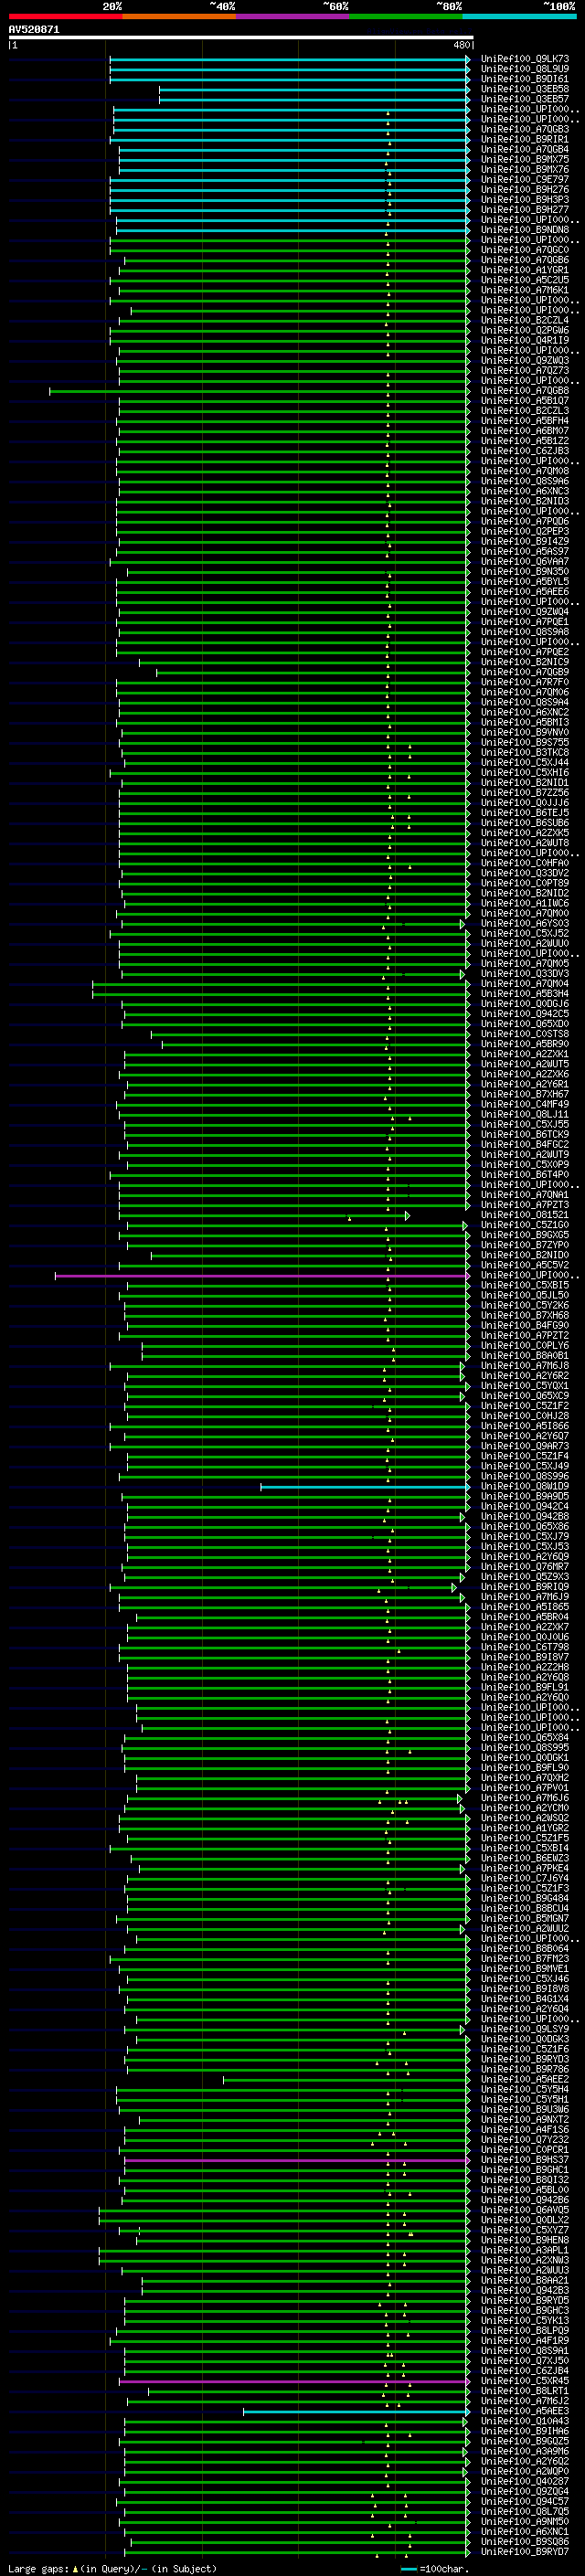This screenshot has width=585, height=2576.
Task: Click the green ~80% identity legend segment
Action: (406, 17)
